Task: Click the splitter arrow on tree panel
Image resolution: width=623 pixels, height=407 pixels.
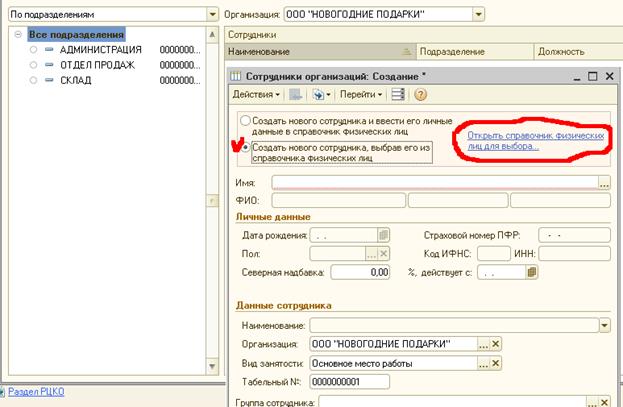Action: click(212, 201)
